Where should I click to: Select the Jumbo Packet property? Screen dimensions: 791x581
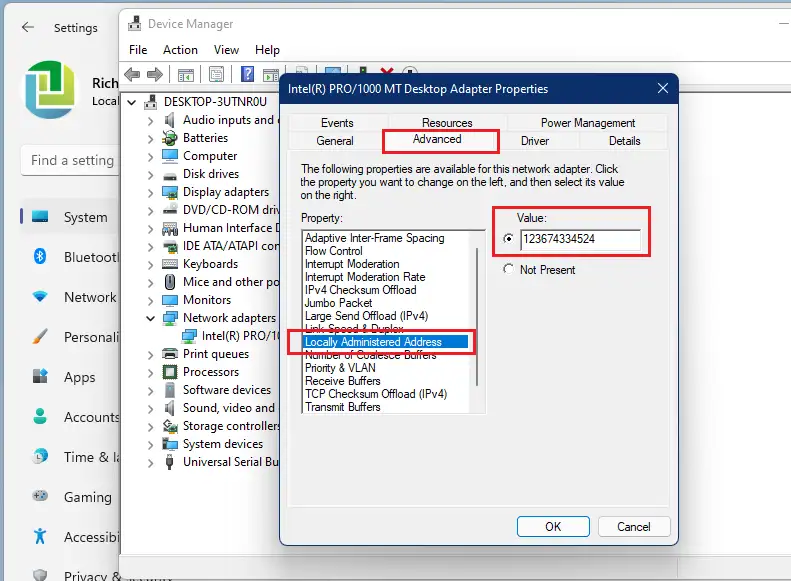[x=338, y=303]
